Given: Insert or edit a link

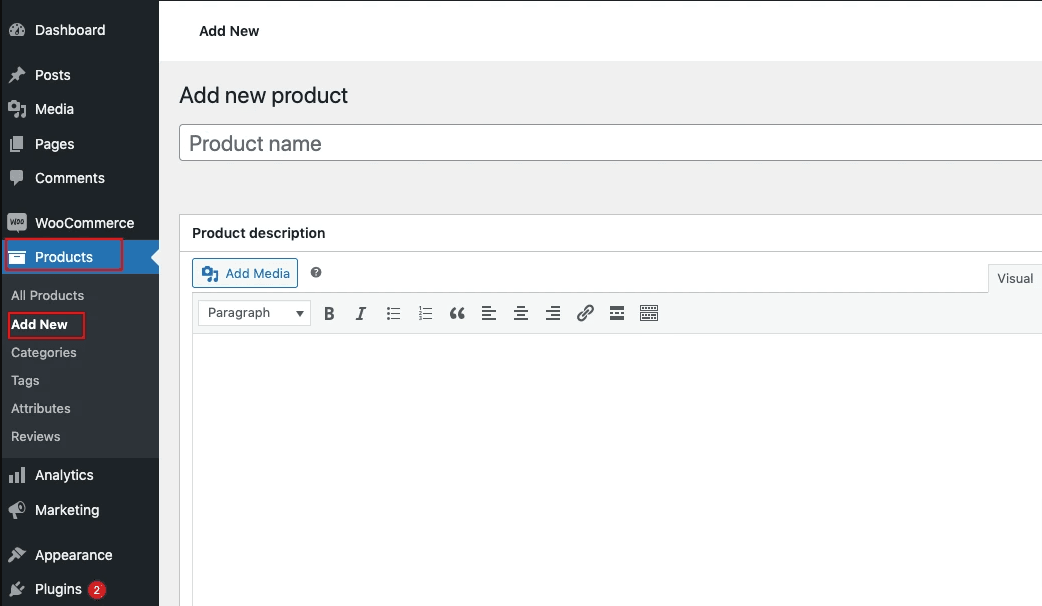Looking at the screenshot, I should coord(585,314).
